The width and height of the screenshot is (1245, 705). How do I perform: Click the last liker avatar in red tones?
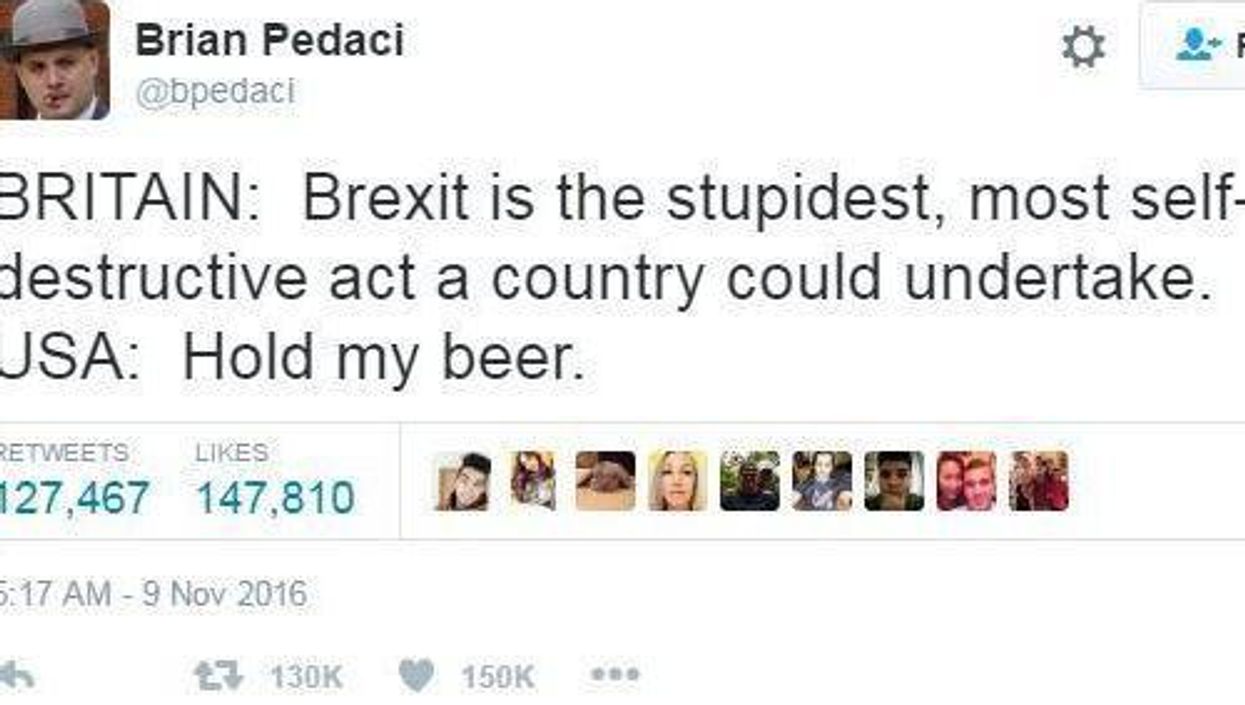tap(1039, 481)
